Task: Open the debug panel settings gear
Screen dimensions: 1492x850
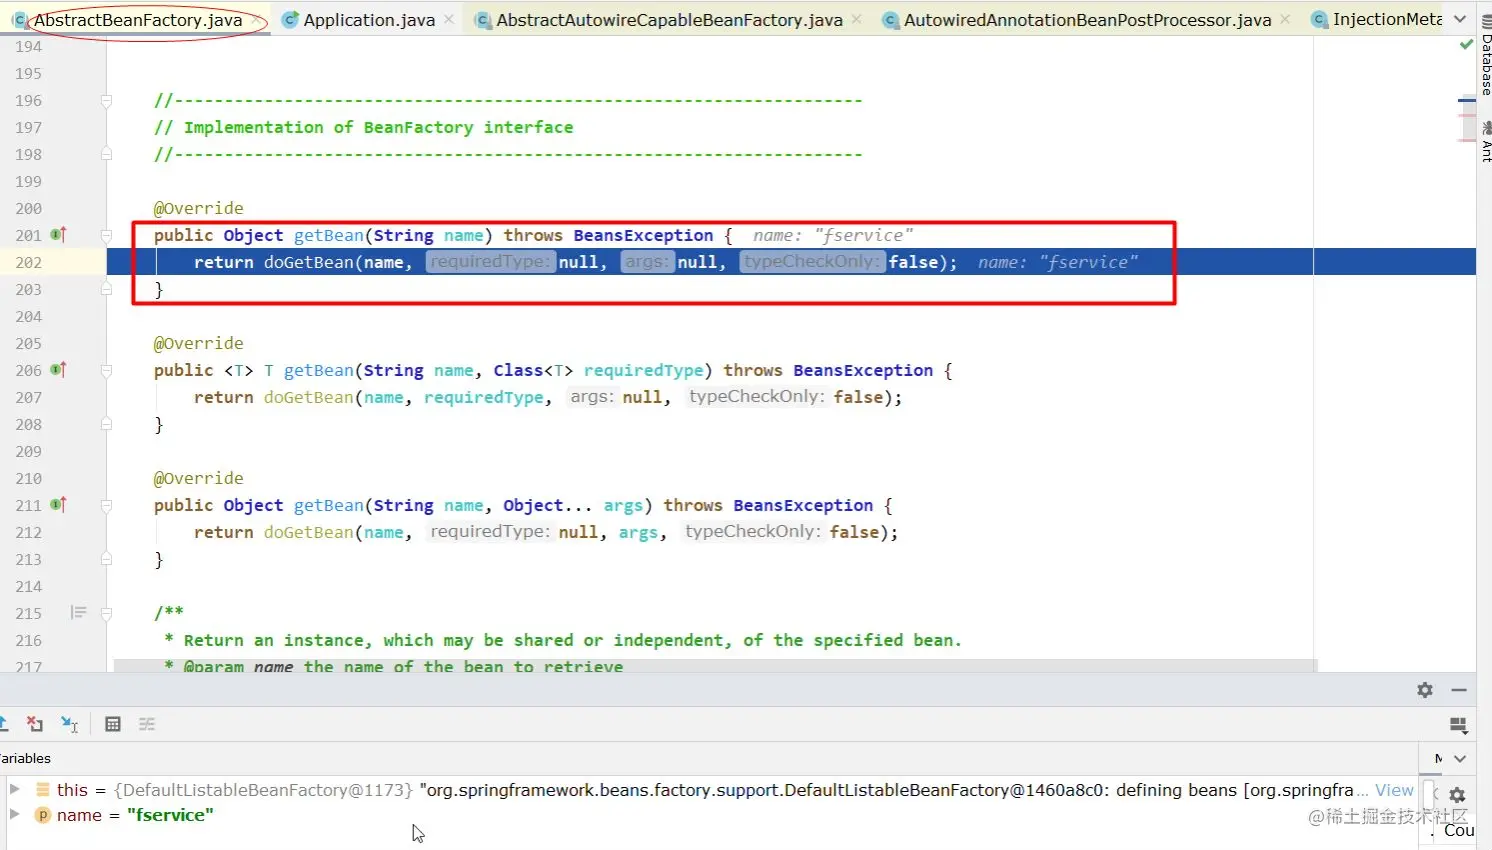Action: [x=1425, y=690]
